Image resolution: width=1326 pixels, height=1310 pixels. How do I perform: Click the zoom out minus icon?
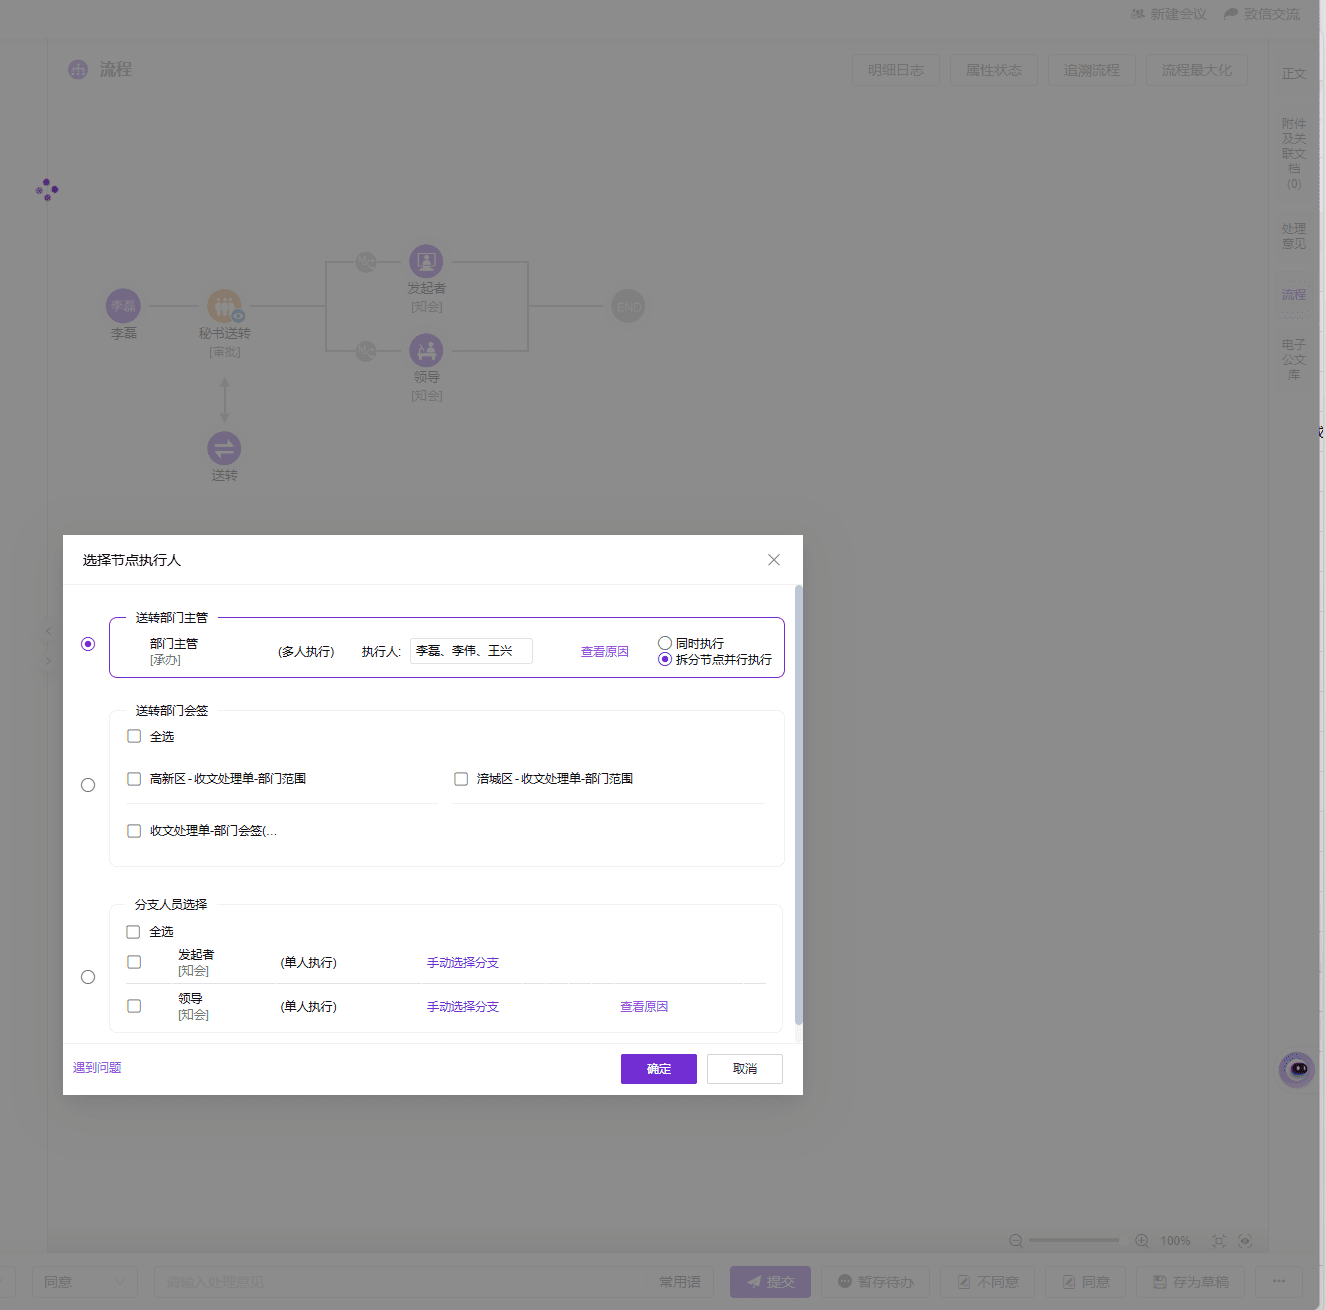click(x=1016, y=1241)
